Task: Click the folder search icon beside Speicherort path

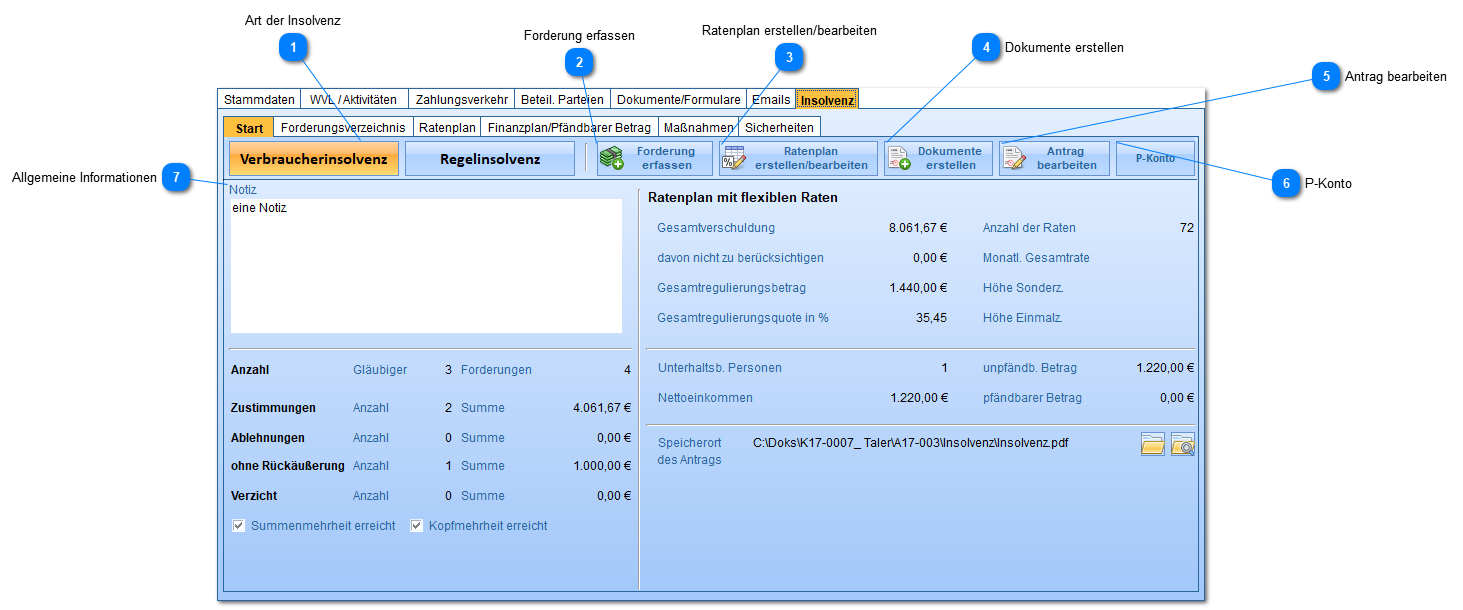Action: pos(1183,444)
